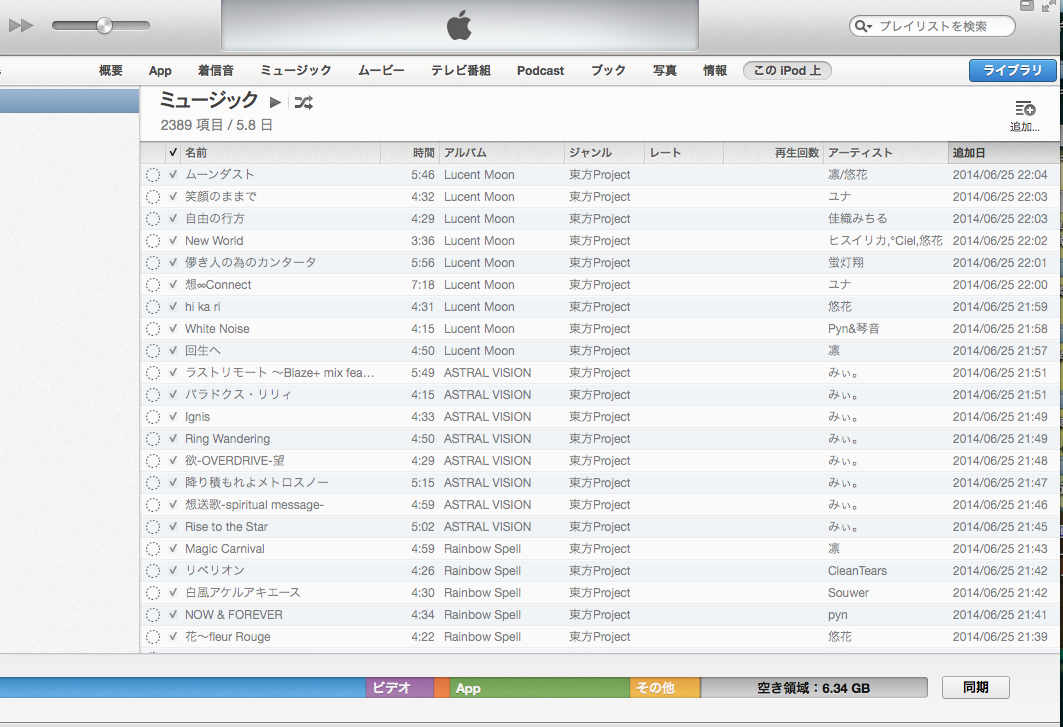Uncheck the Ignis track

[x=173, y=416]
